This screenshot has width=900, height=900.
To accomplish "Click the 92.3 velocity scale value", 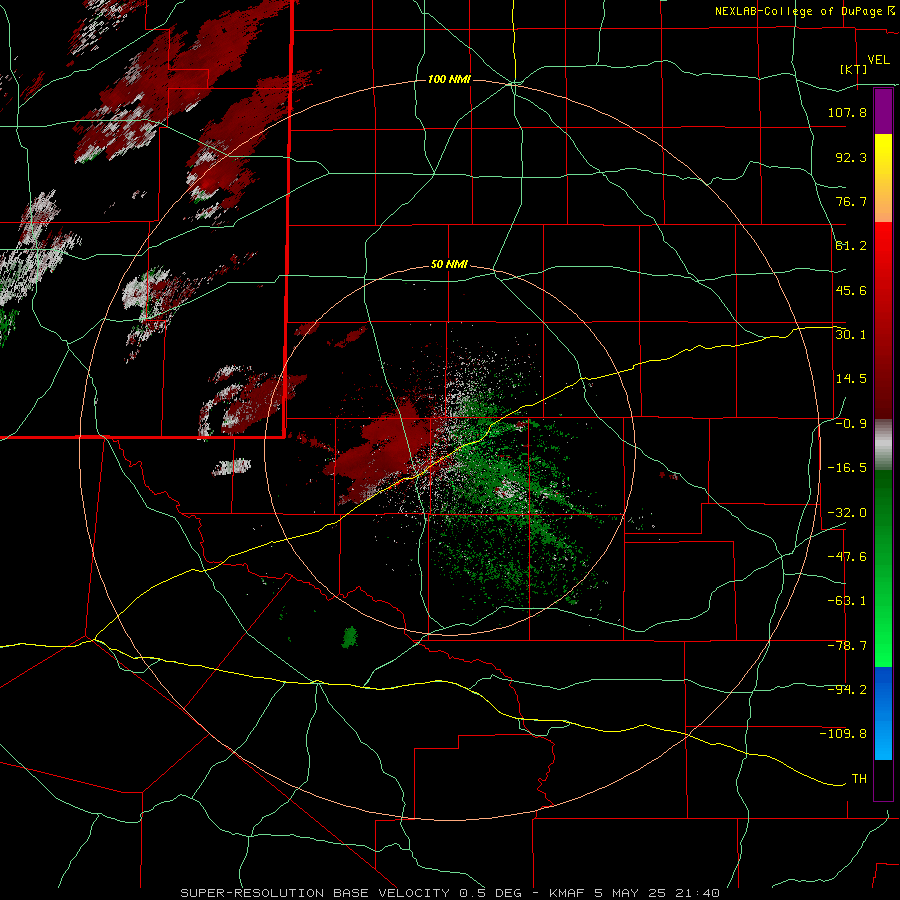I will [851, 157].
